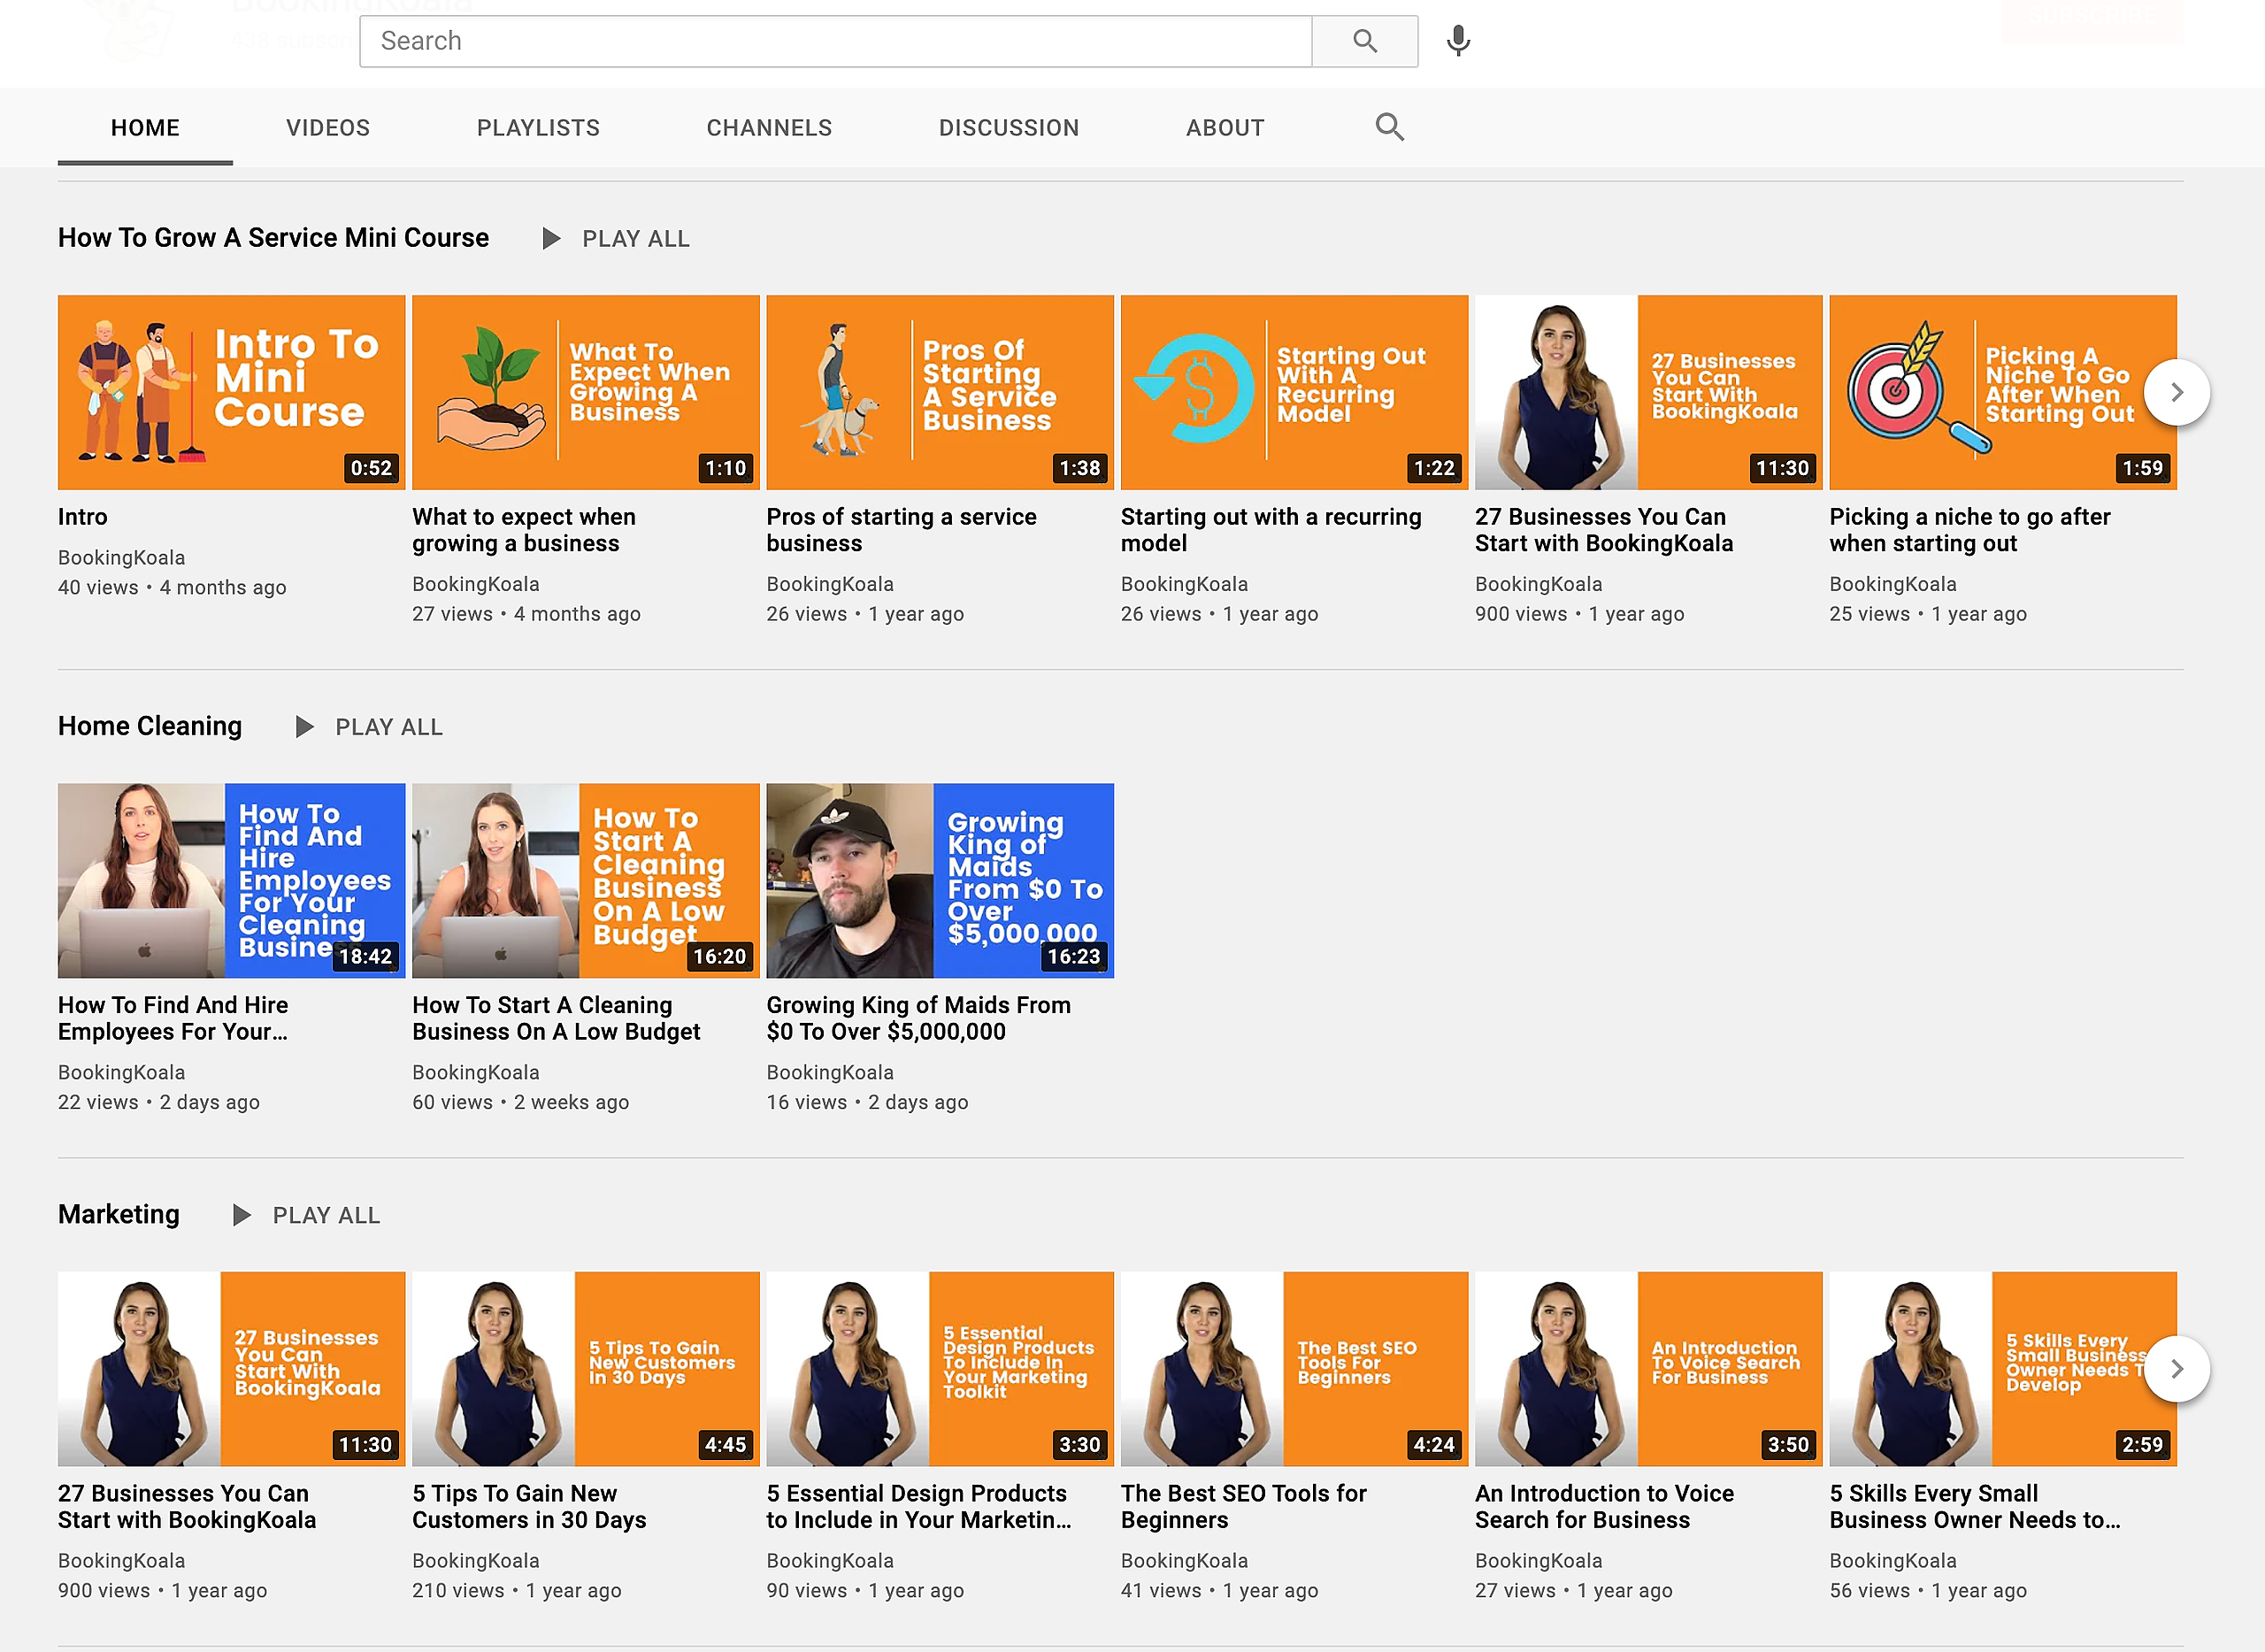Open How To Start A Cleaning Business title
The height and width of the screenshot is (1652, 2265).
[556, 1018]
